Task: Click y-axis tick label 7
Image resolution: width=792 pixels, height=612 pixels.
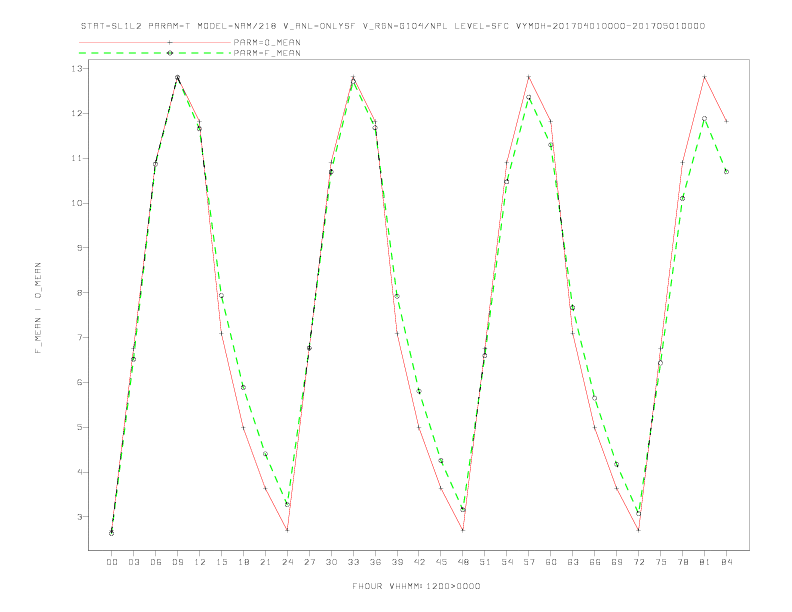Action: coord(79,338)
